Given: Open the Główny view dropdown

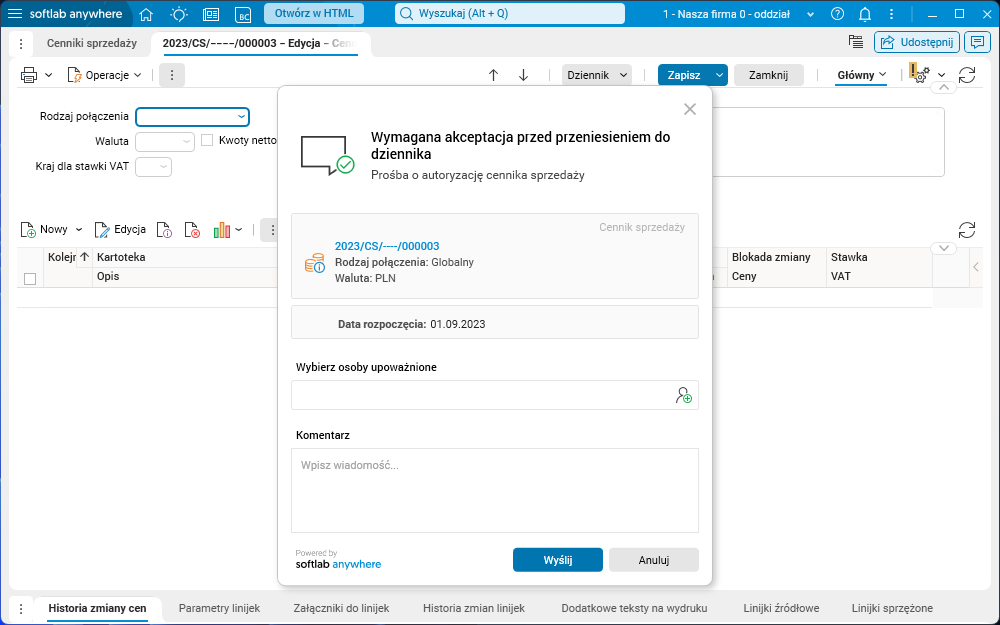Looking at the screenshot, I should pyautogui.click(x=862, y=75).
